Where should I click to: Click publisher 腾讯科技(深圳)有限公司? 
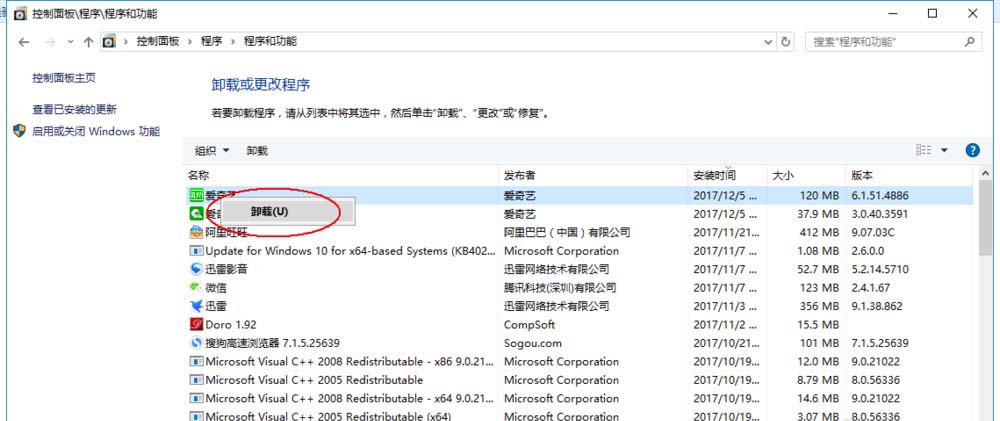[560, 288]
